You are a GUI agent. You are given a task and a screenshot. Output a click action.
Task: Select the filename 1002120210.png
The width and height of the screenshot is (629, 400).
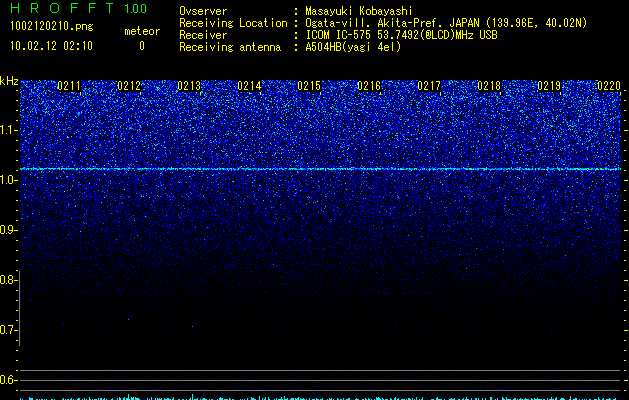tap(52, 26)
